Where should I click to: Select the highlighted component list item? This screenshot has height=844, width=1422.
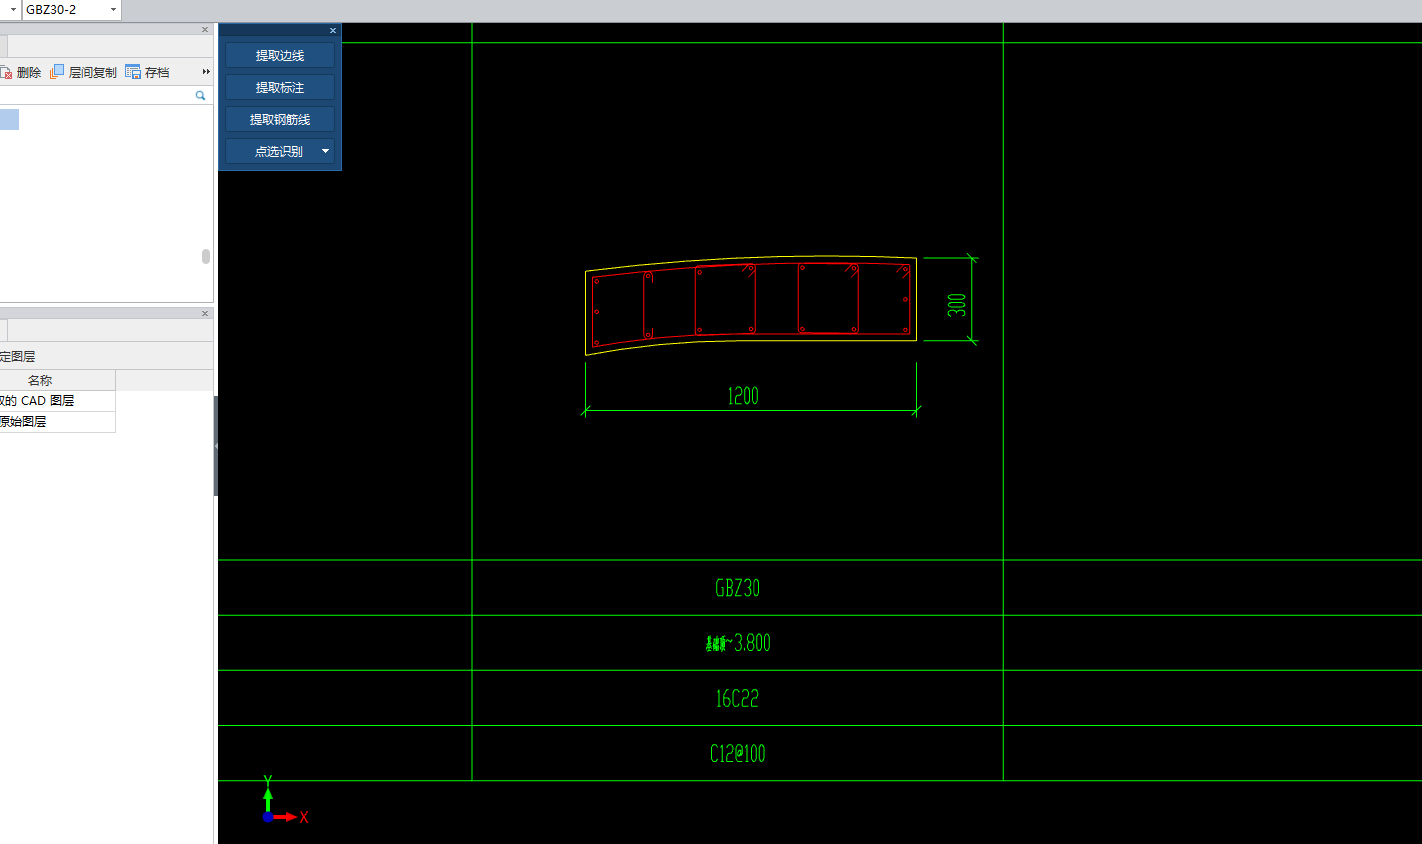pos(9,120)
